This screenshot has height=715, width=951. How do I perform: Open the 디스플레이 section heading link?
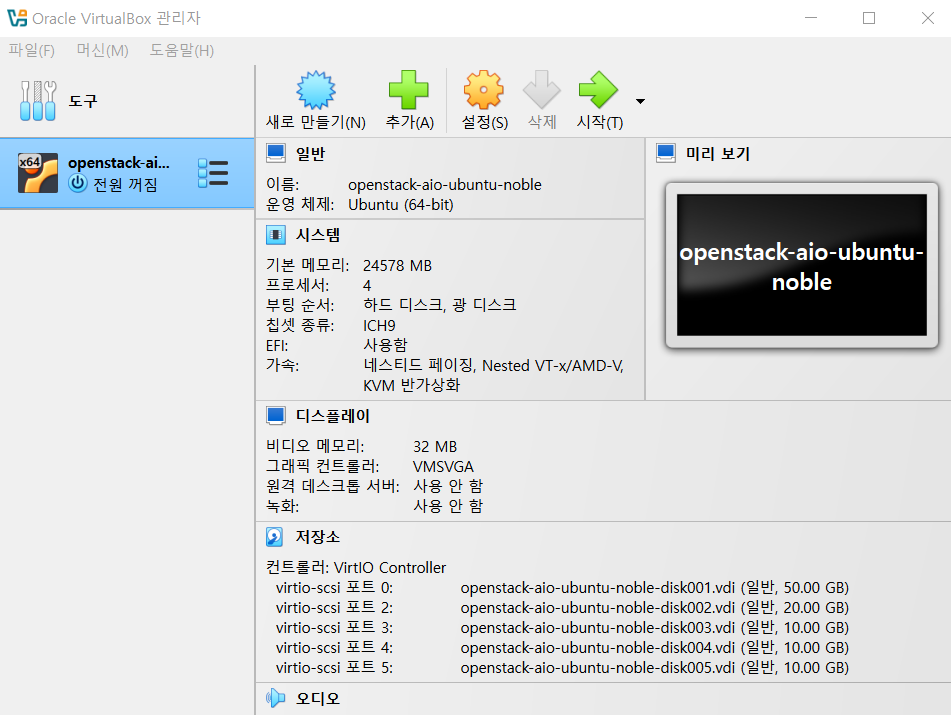332,416
